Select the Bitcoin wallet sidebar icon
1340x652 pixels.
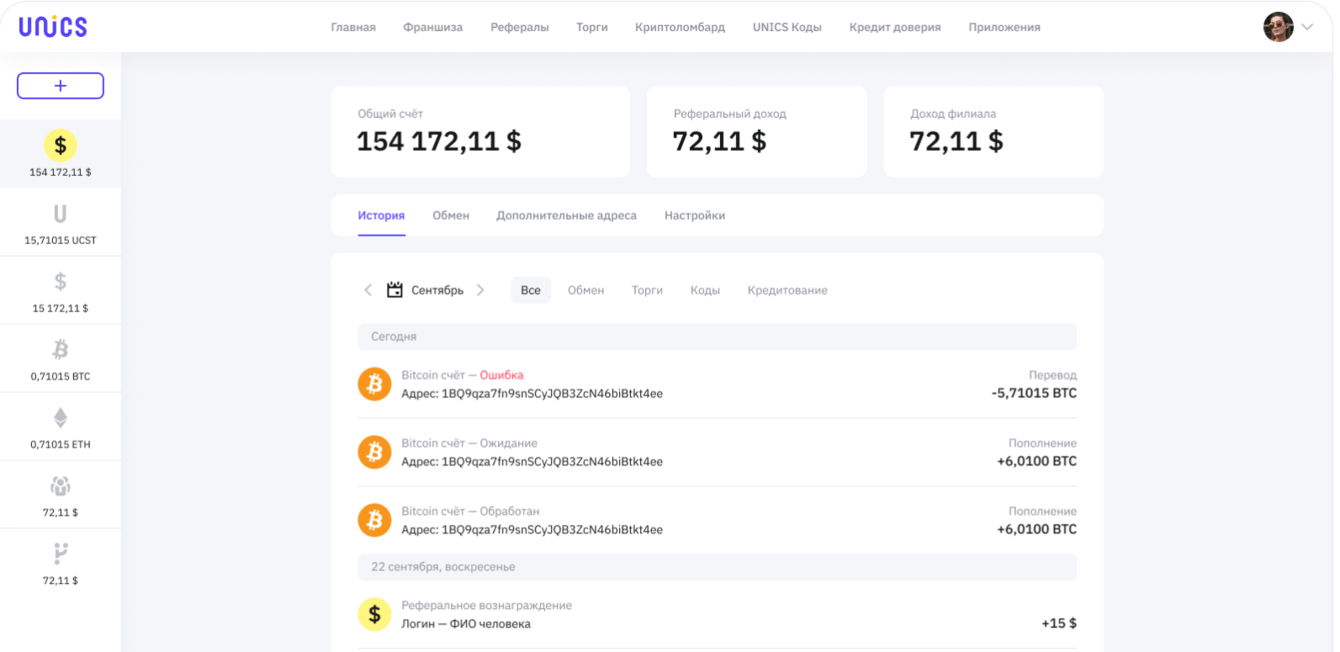click(x=60, y=350)
